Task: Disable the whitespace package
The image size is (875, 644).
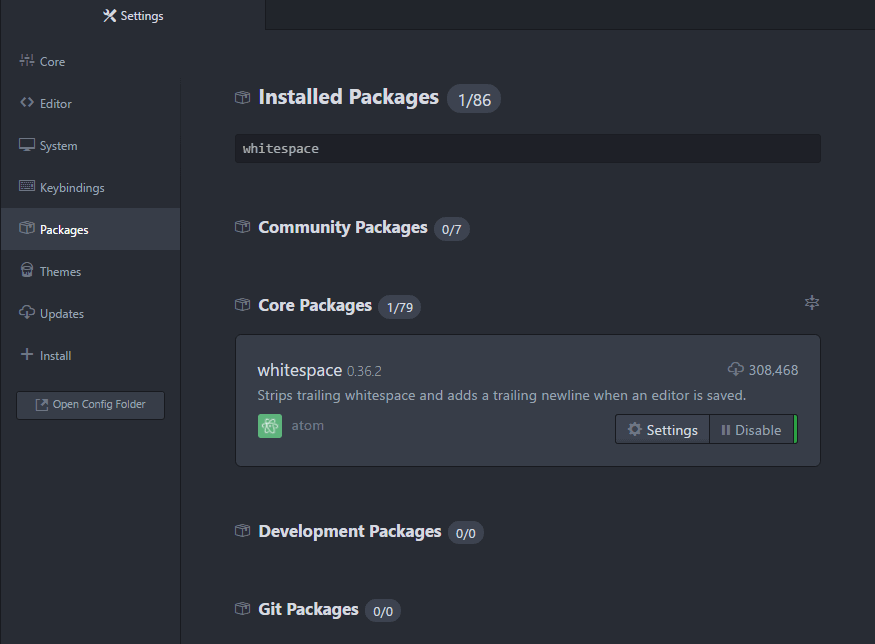Action: tap(751, 430)
